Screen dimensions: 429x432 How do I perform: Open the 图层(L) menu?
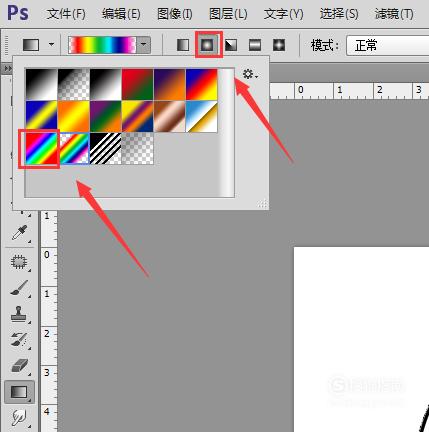point(228,14)
